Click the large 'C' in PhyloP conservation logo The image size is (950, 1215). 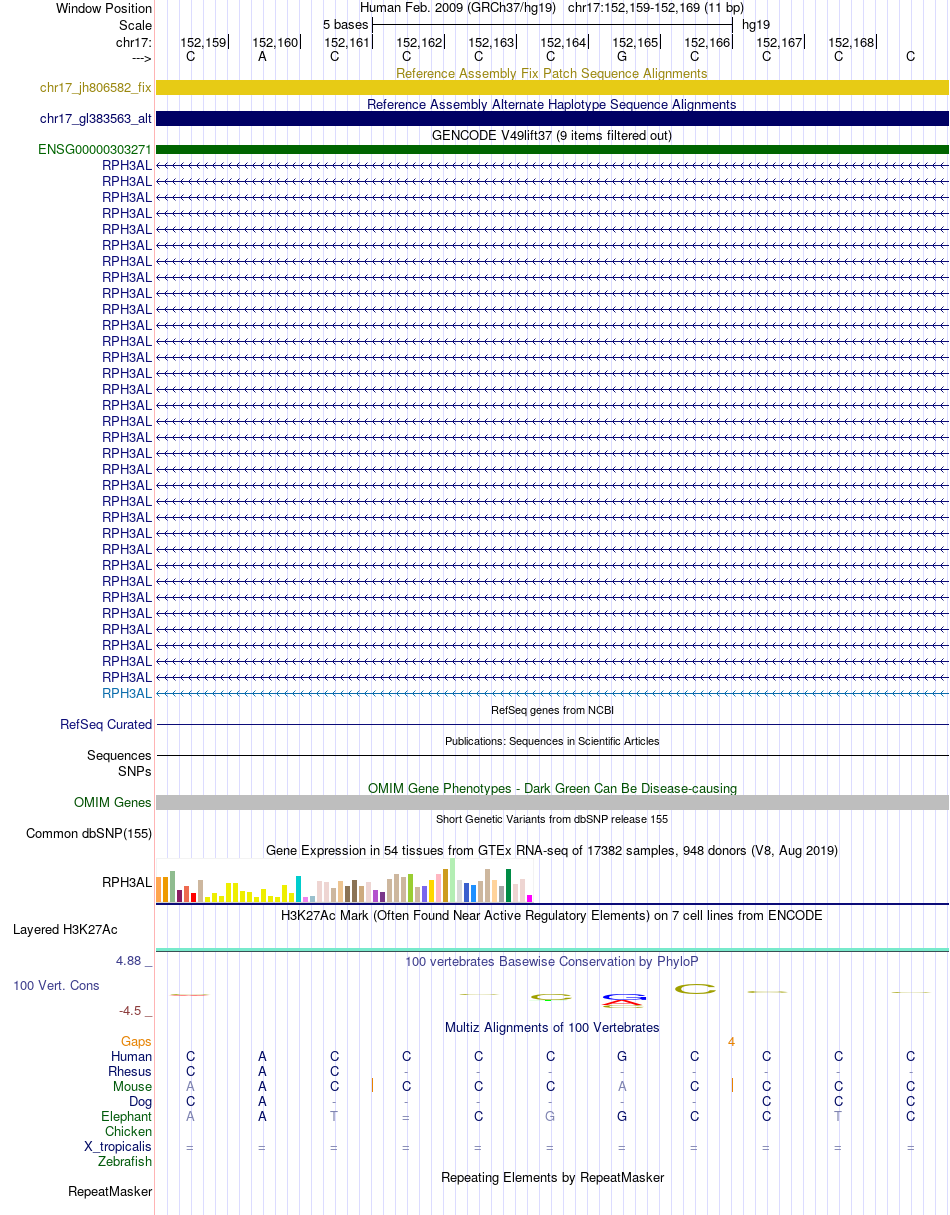pos(695,989)
